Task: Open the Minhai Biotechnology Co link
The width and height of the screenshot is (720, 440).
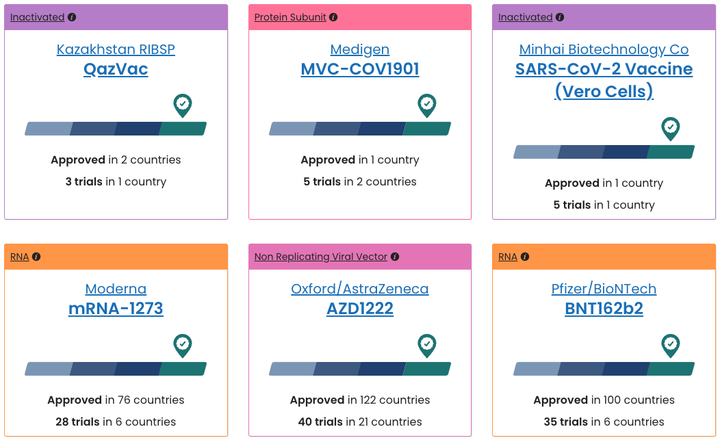Action: coord(604,49)
